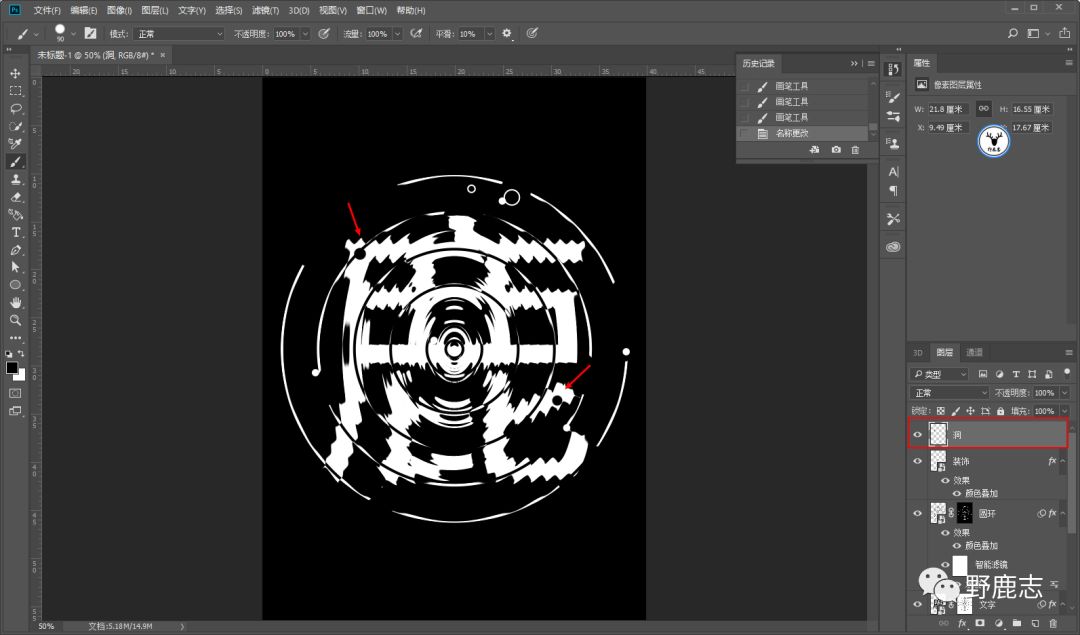Switch to the 3D panel tab

[x=917, y=353]
